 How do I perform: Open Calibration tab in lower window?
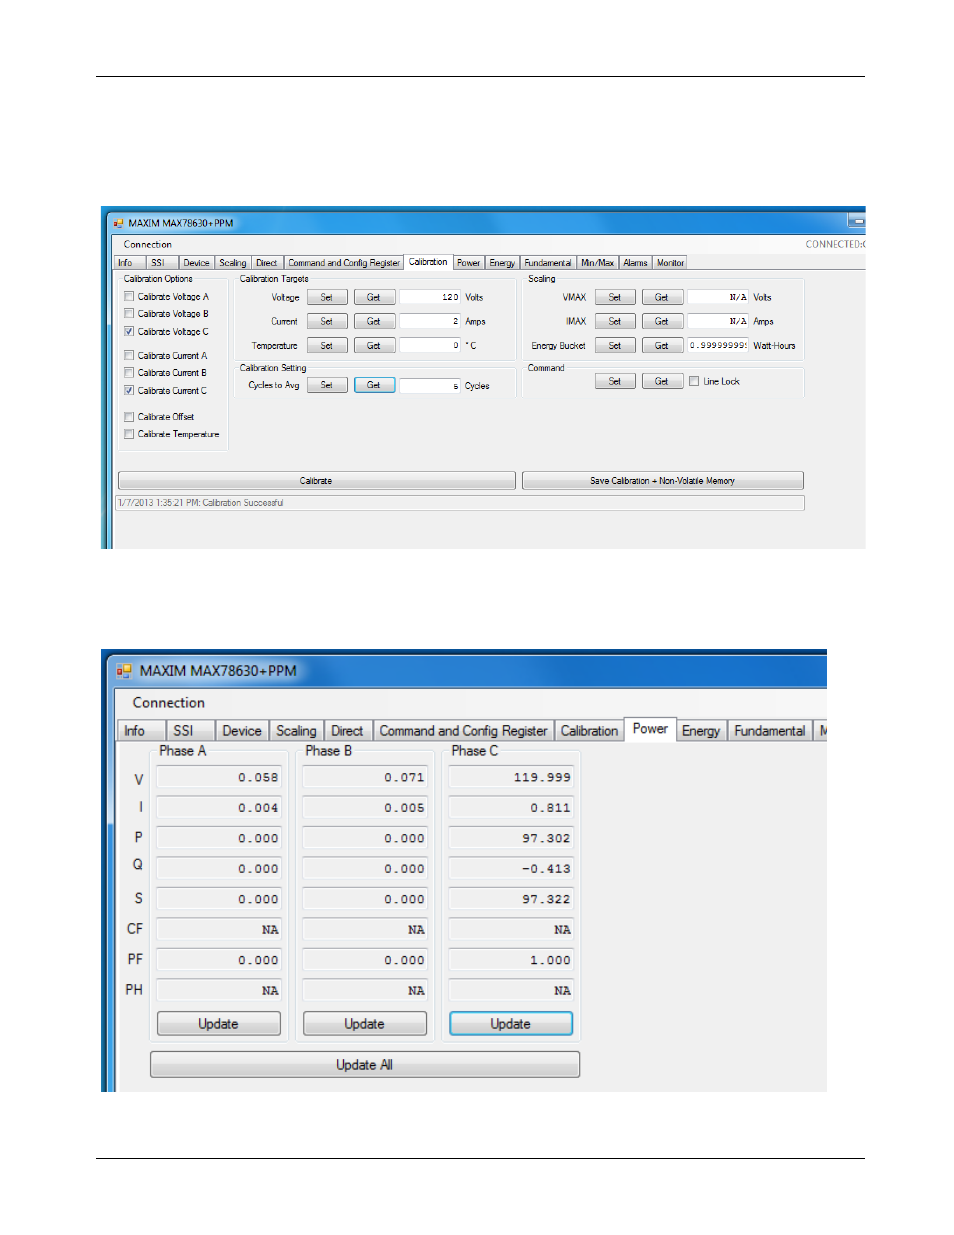pos(589,731)
